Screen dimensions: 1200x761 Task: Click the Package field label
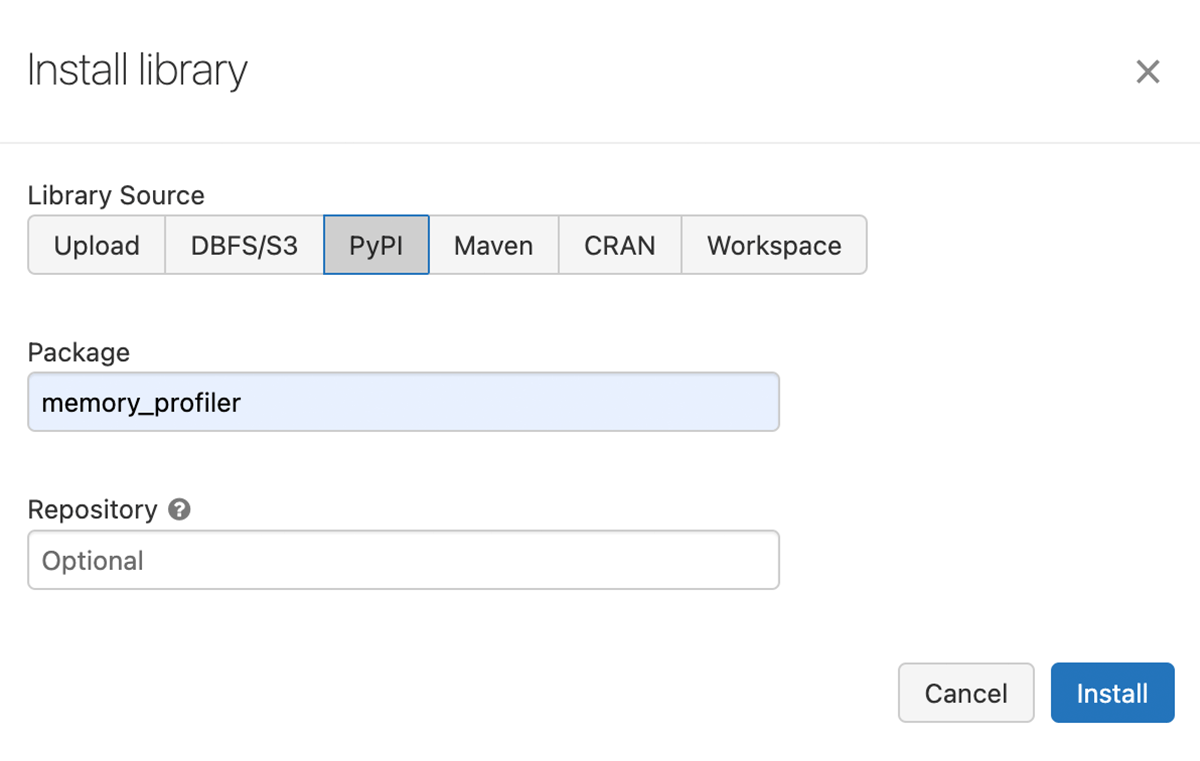point(79,353)
